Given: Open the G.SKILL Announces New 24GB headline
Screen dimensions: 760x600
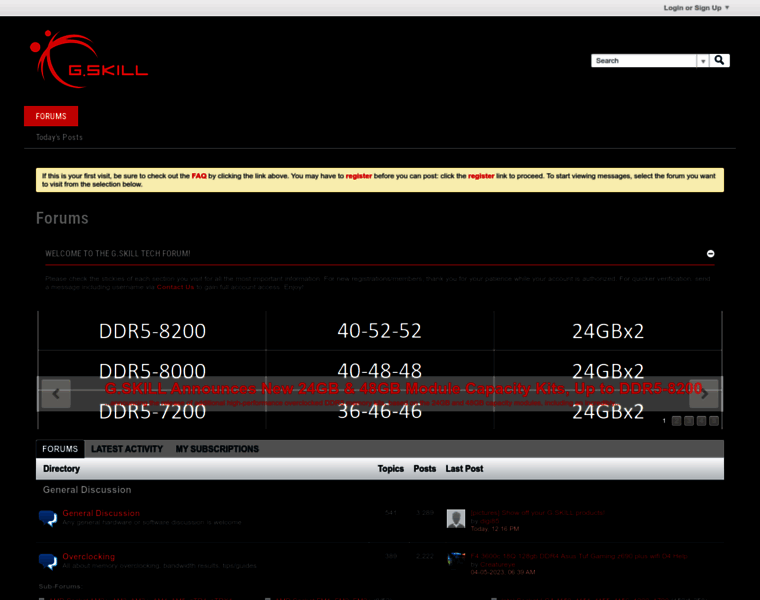Looking at the screenshot, I should [403, 388].
